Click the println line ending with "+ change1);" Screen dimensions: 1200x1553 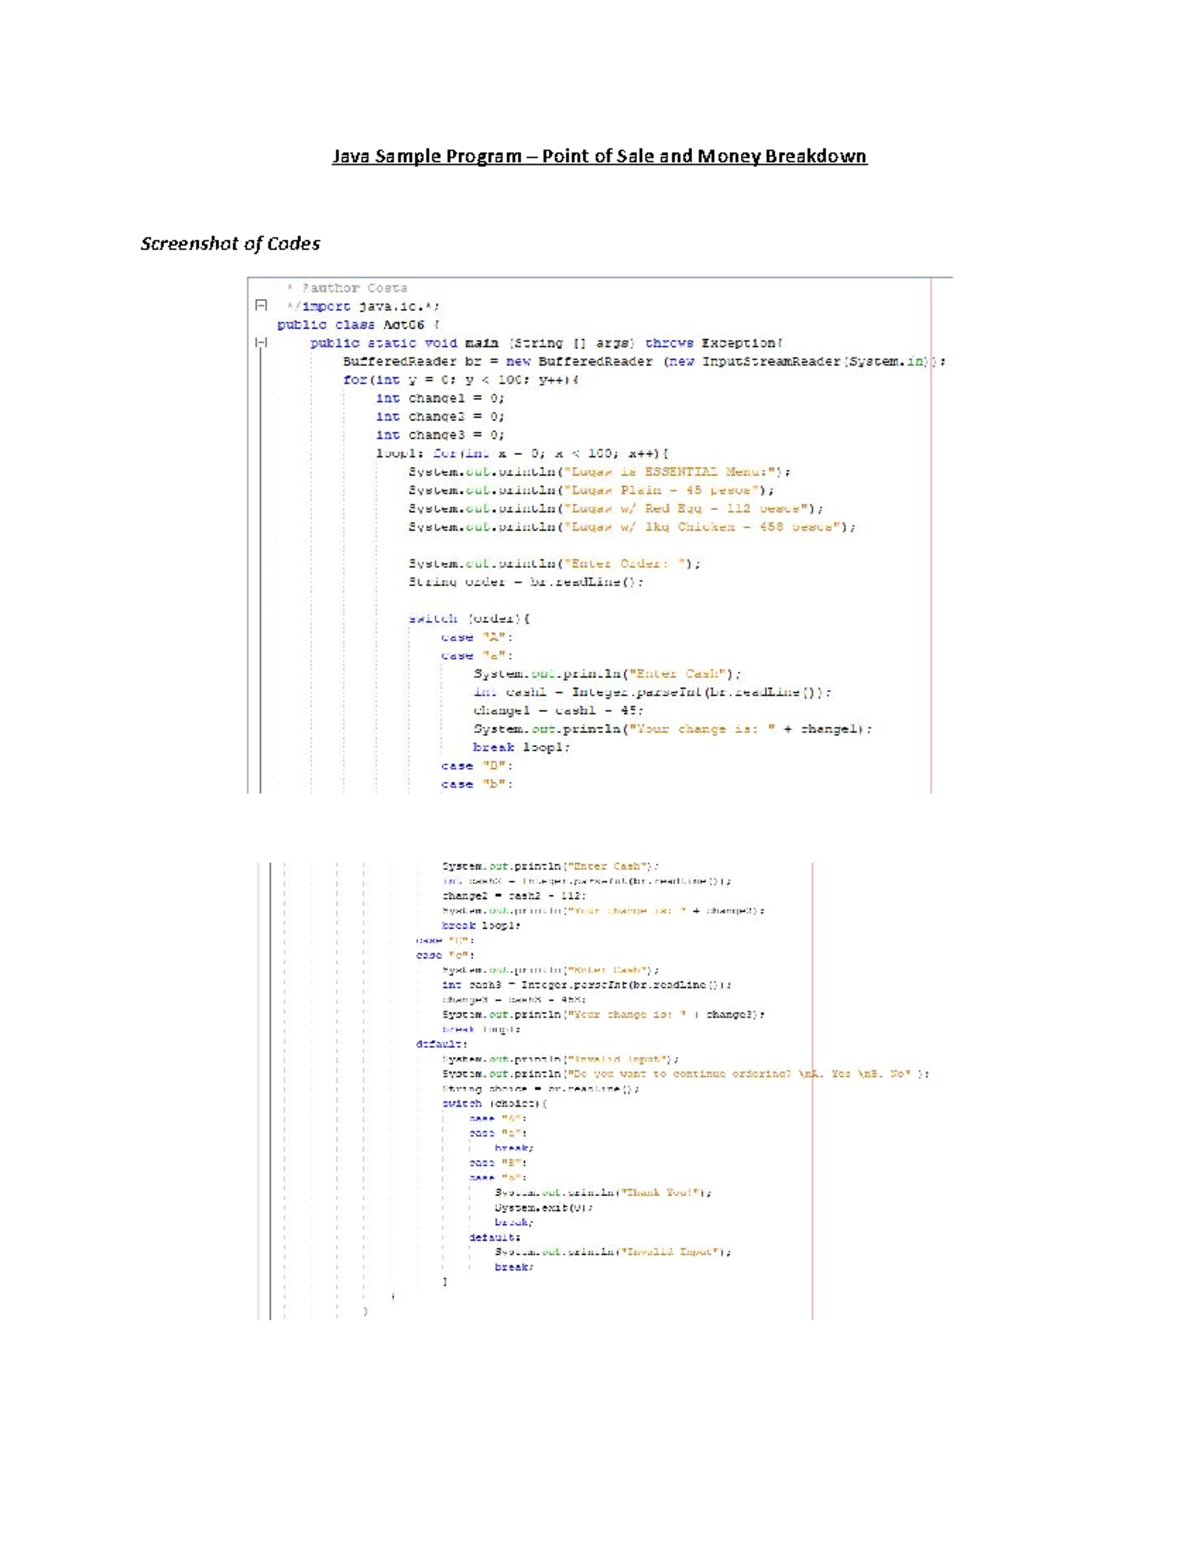[x=673, y=730]
